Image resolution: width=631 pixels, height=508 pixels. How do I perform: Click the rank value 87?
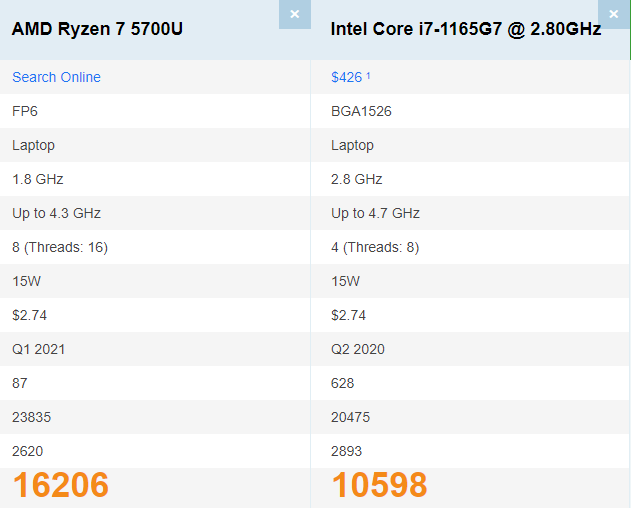[20, 383]
